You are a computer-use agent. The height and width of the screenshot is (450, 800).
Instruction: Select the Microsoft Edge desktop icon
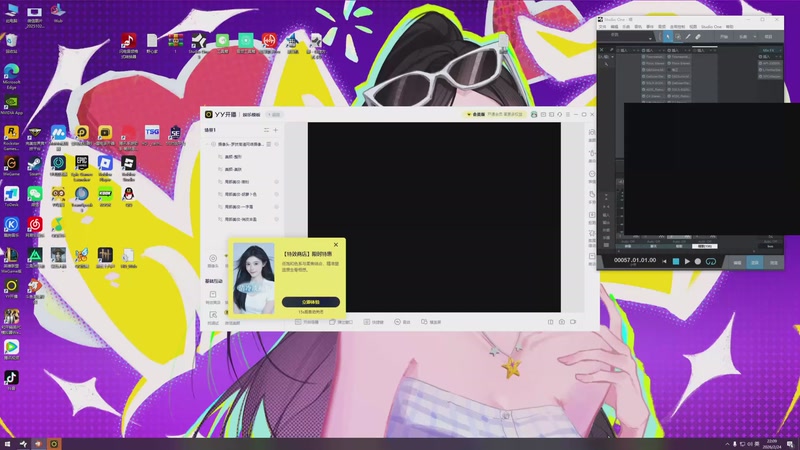11,76
